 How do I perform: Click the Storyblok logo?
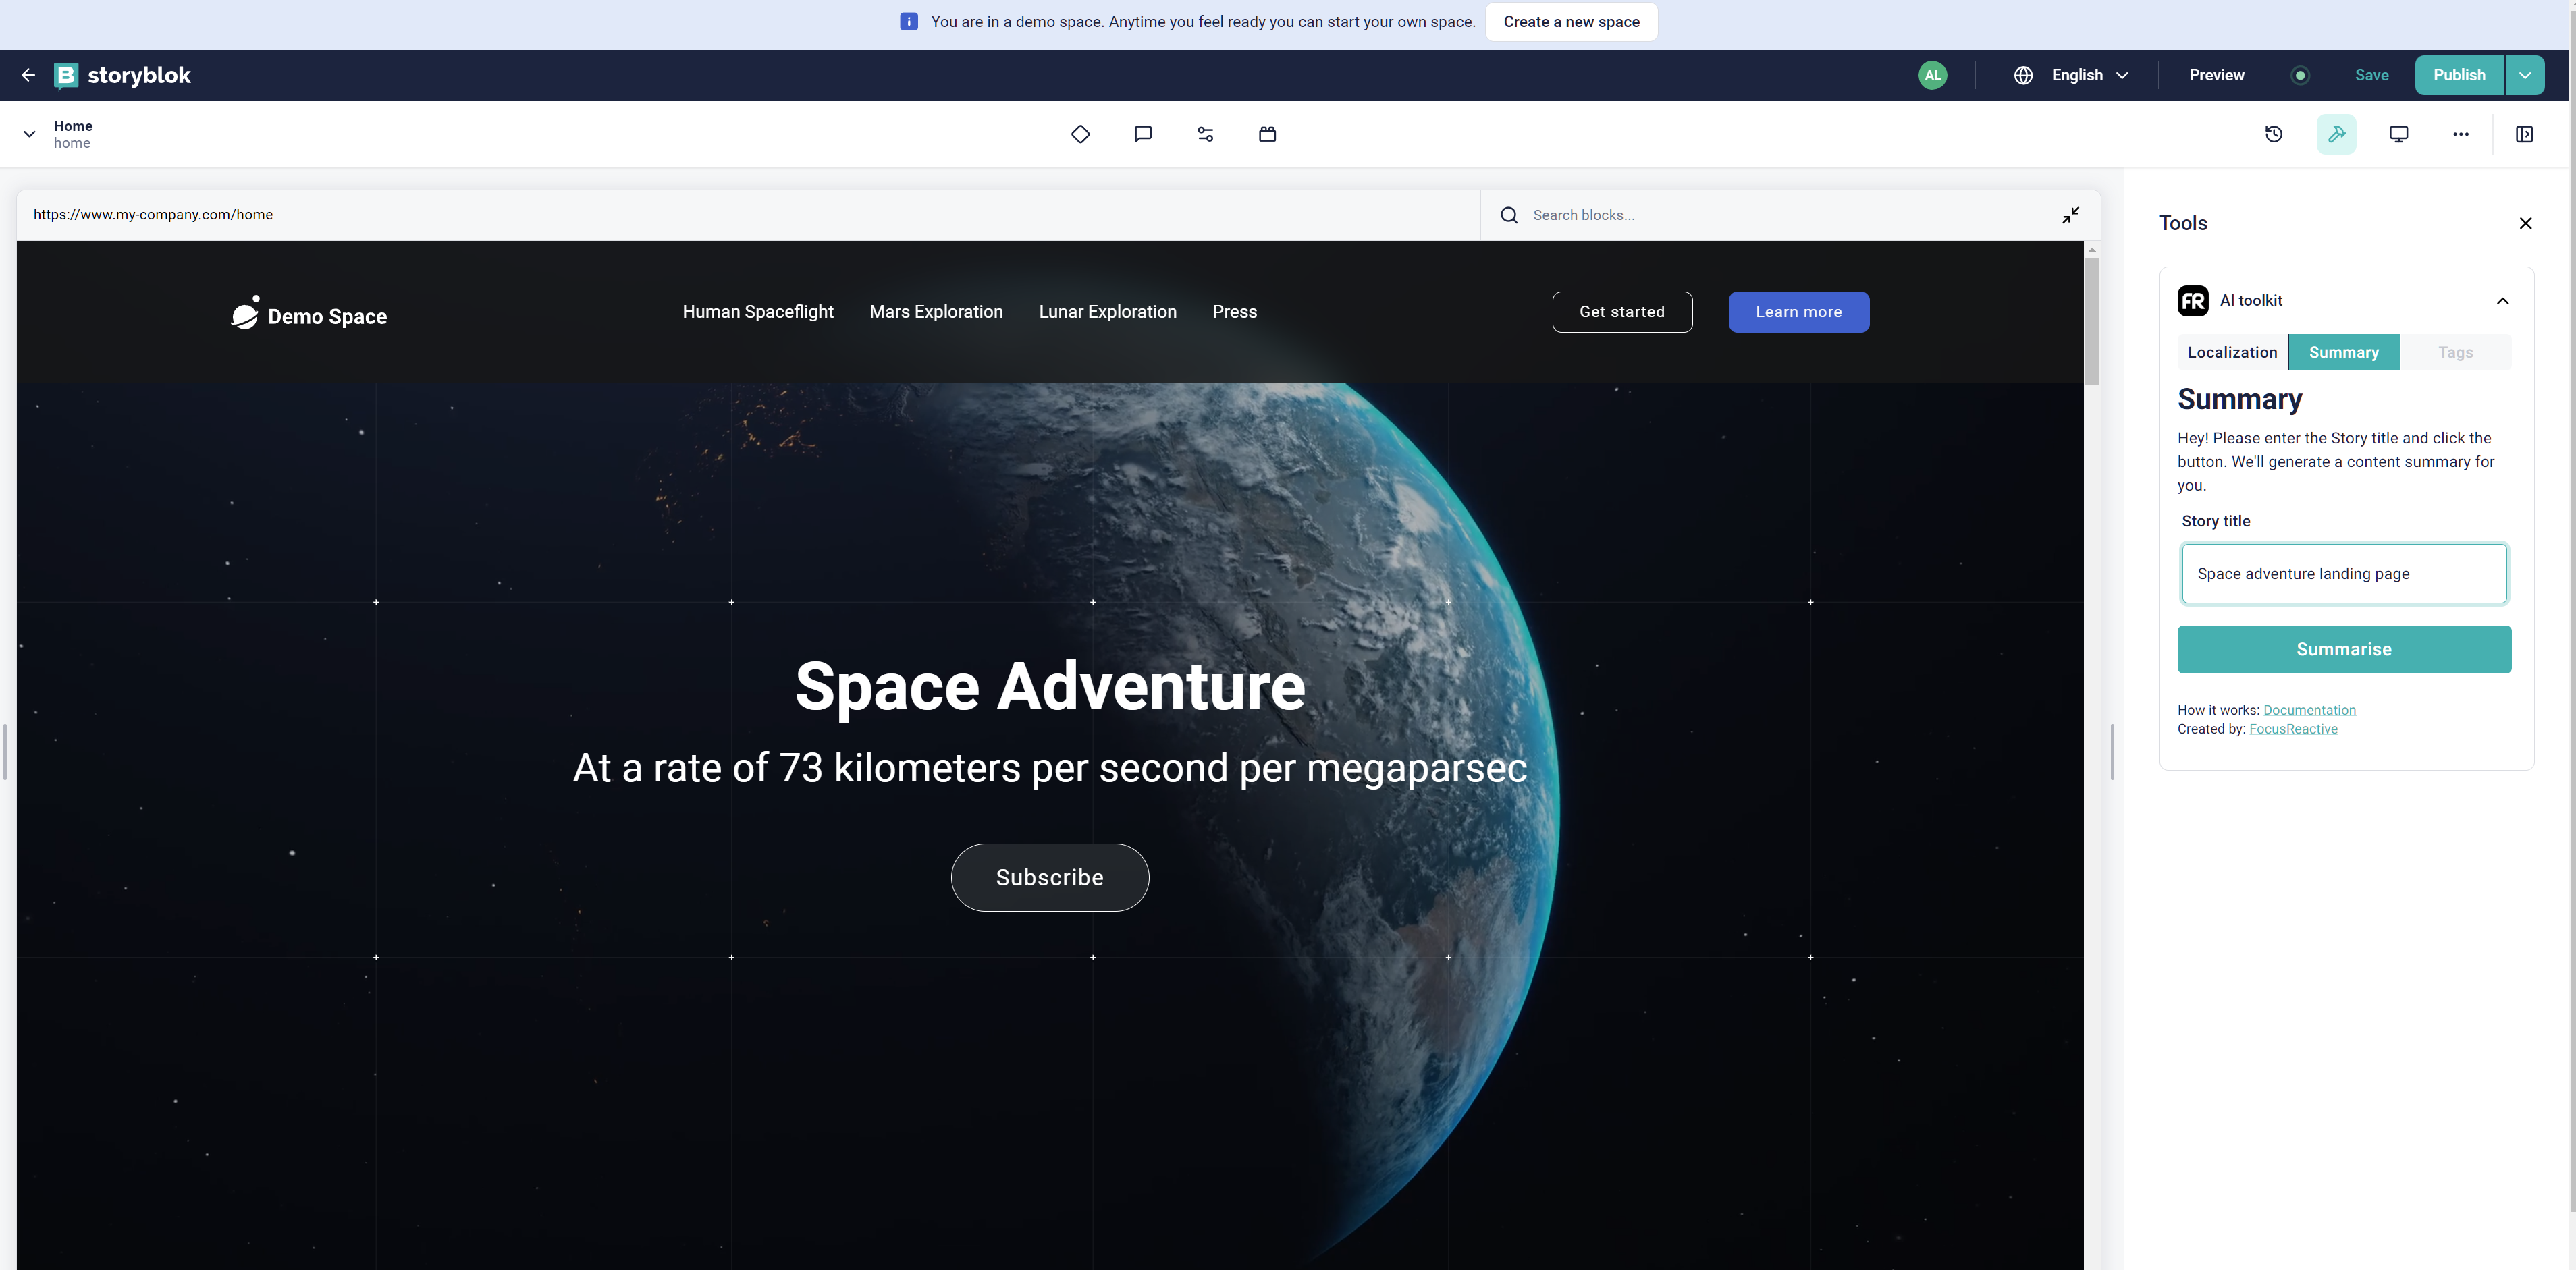(x=122, y=75)
